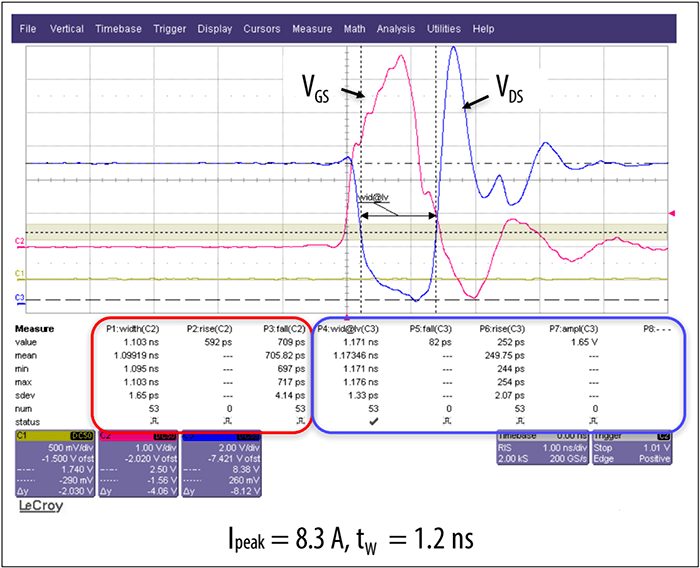This screenshot has width=700, height=568.
Task: Click the P4 status checkmark icon
Action: [x=374, y=422]
